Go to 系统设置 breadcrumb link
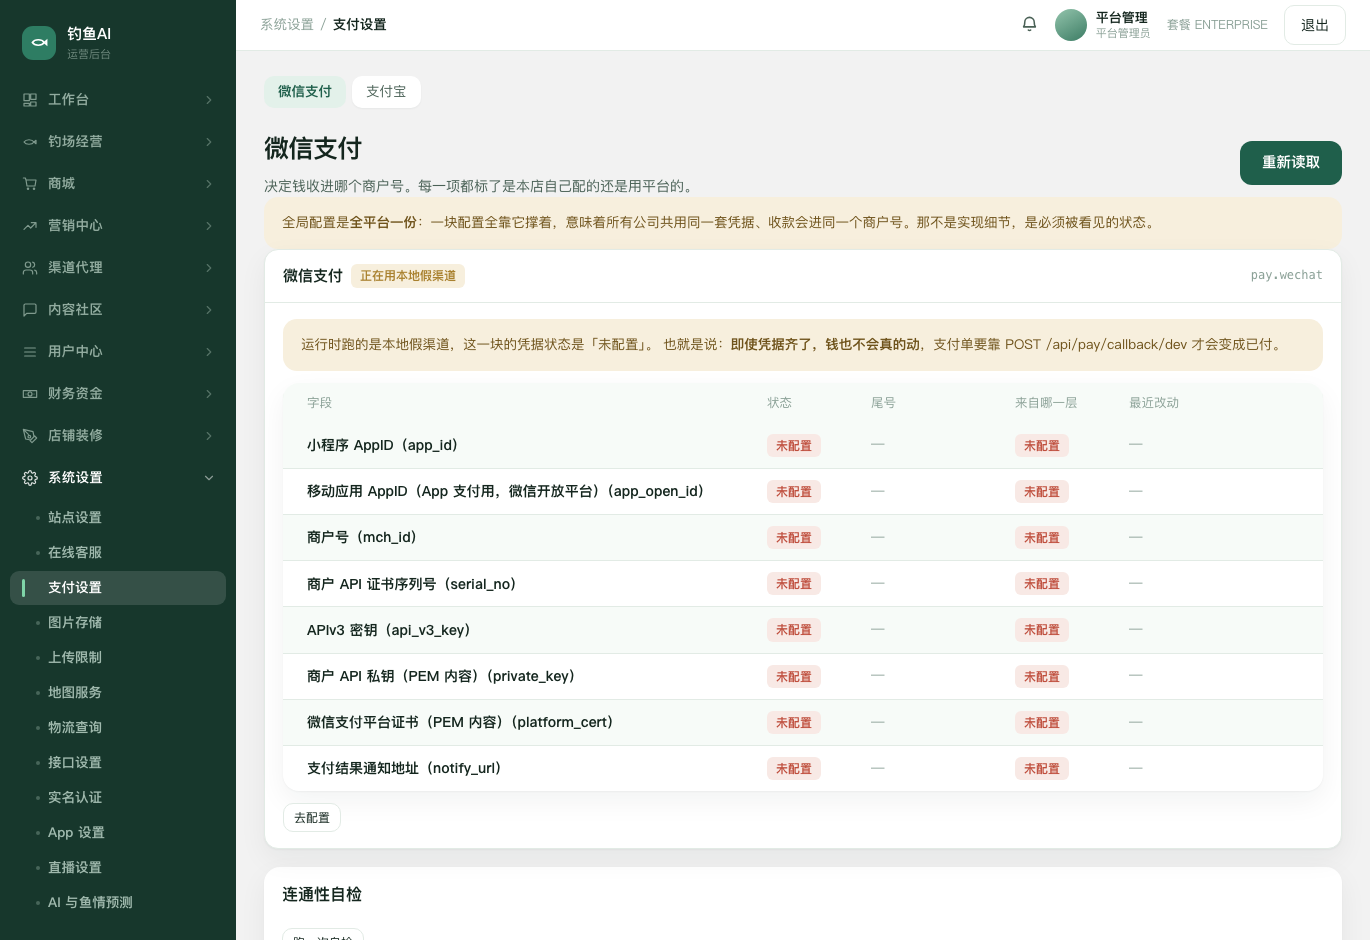This screenshot has width=1370, height=940. click(287, 25)
